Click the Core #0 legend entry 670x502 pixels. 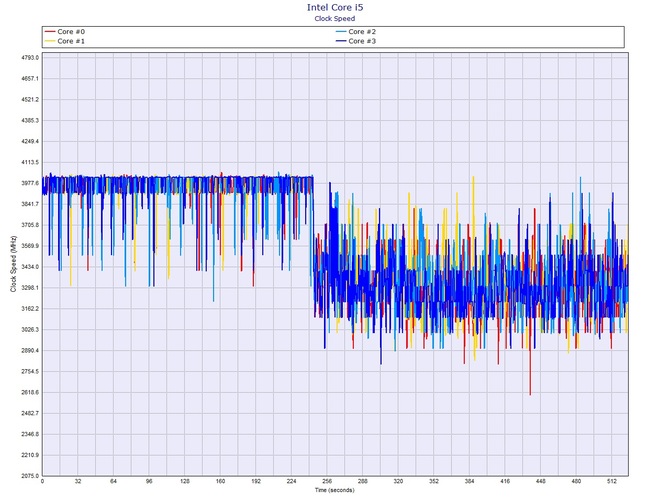tap(65, 32)
